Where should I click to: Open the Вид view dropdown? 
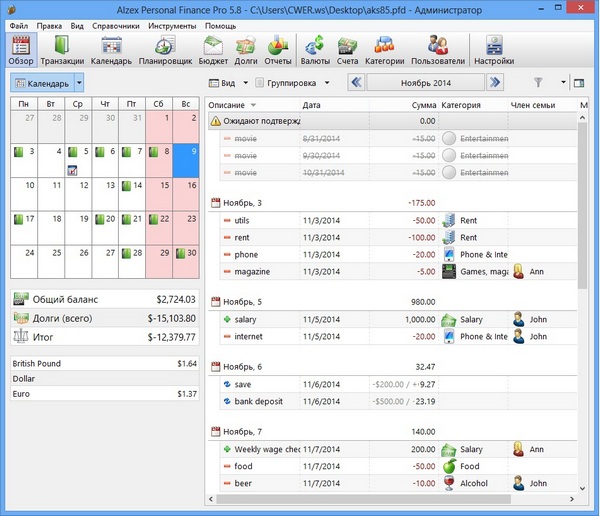[x=228, y=83]
